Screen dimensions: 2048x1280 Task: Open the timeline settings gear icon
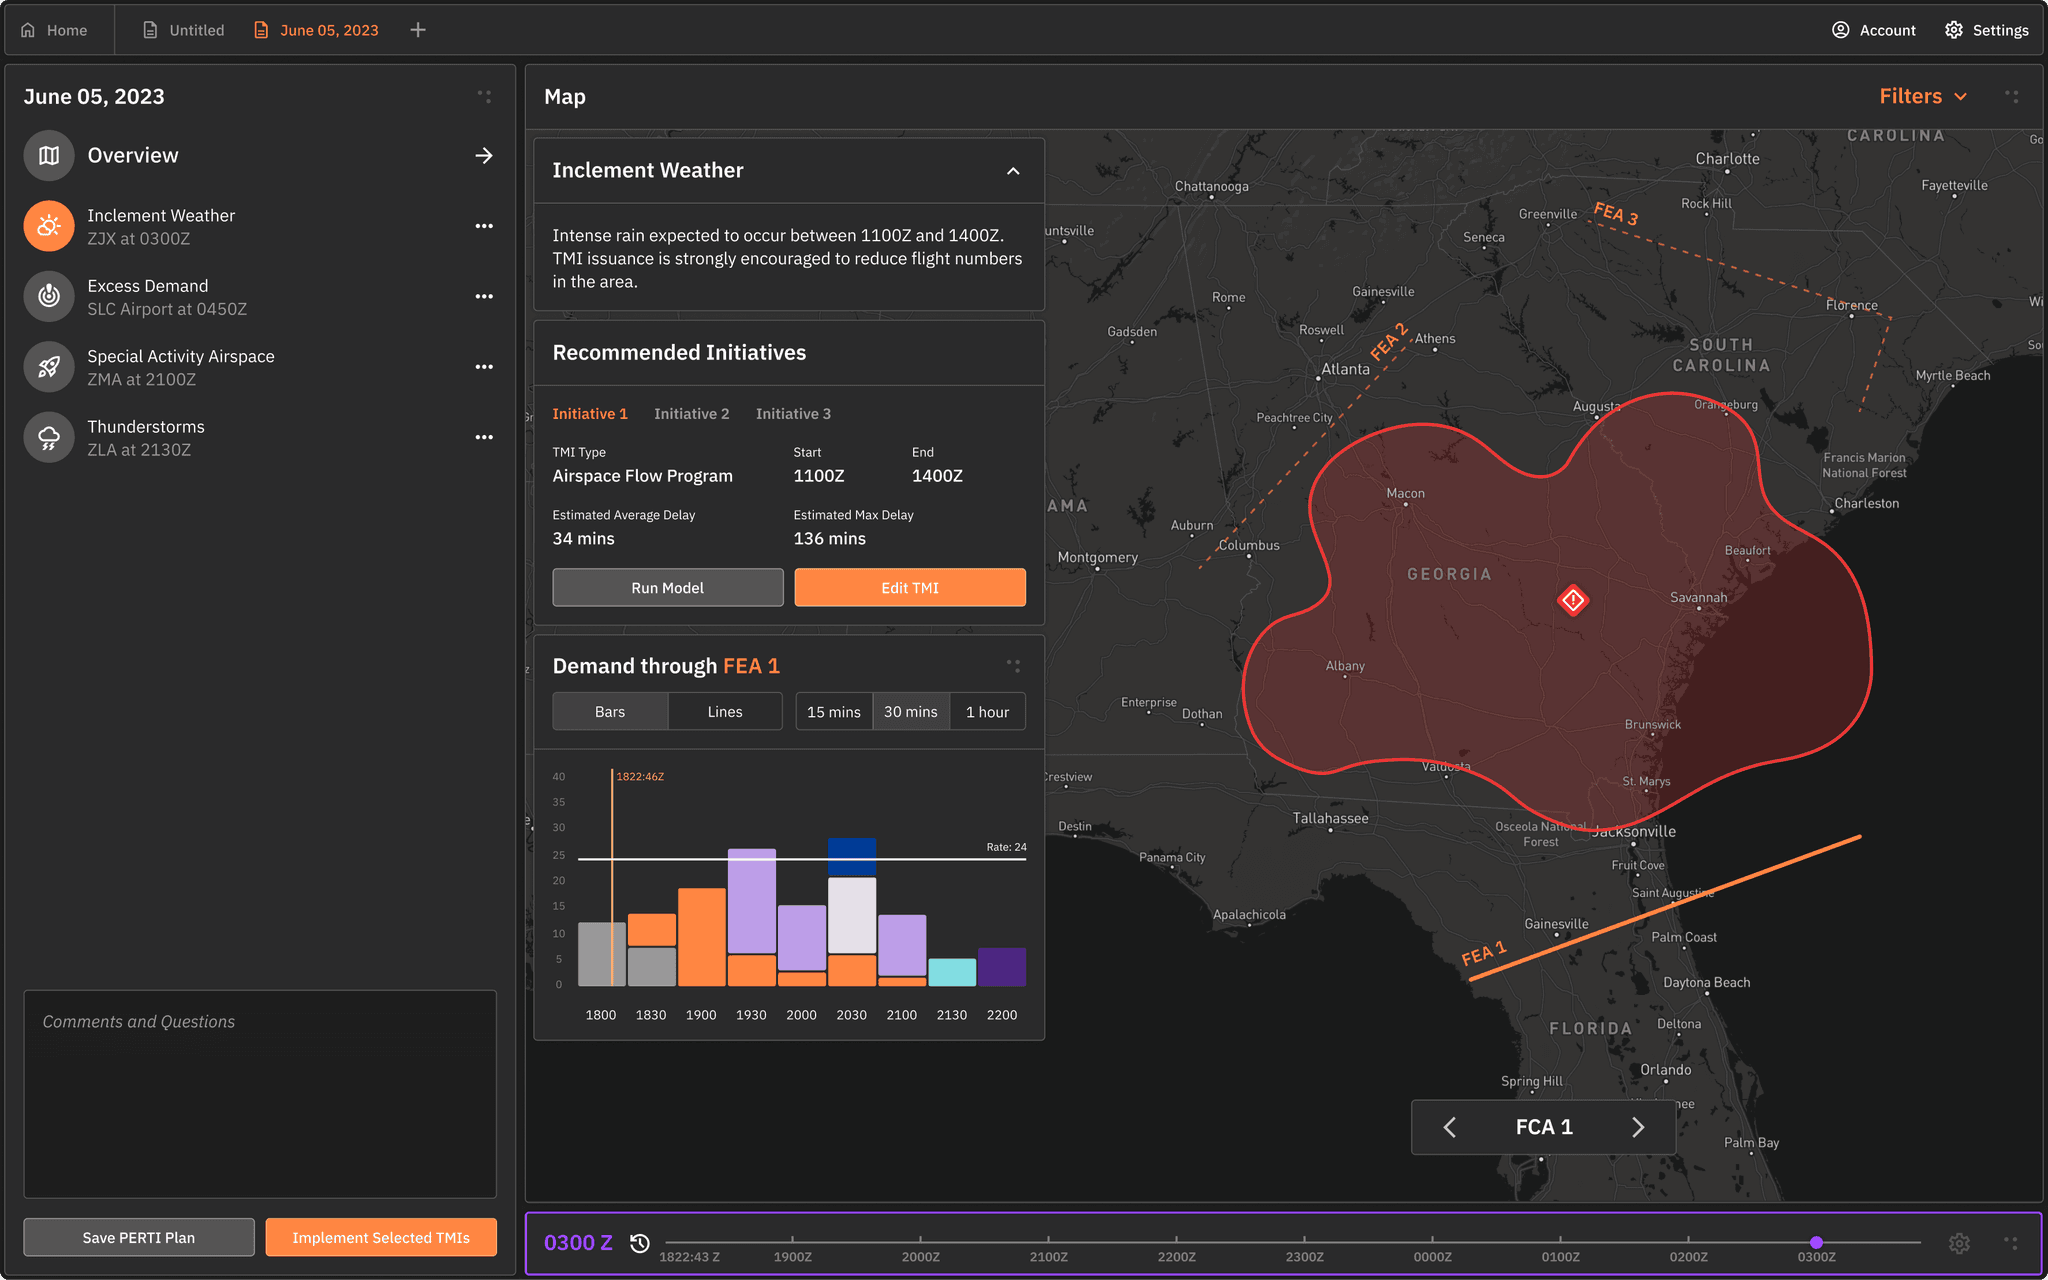point(1959,1243)
